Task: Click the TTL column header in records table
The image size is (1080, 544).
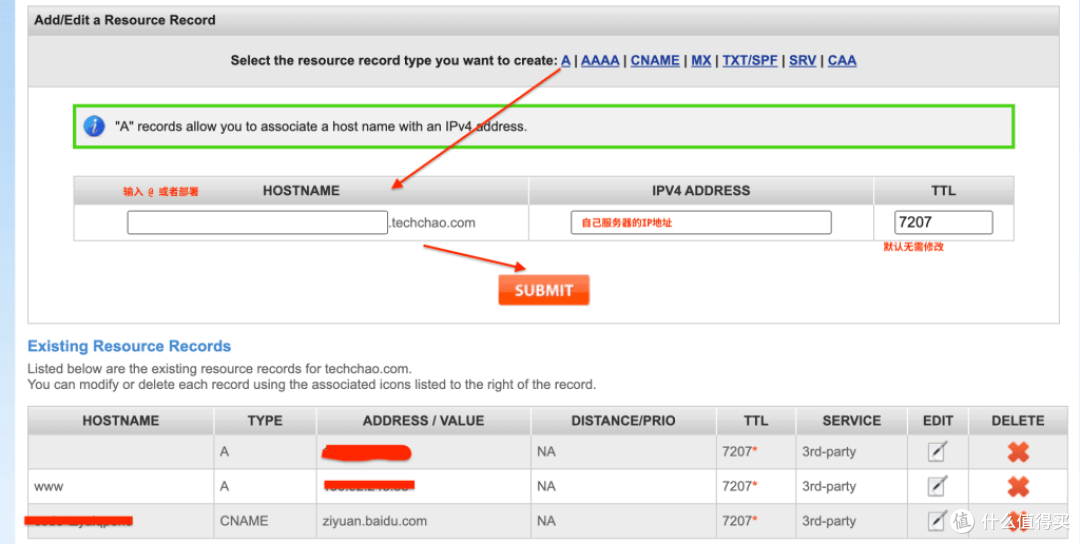Action: click(756, 421)
